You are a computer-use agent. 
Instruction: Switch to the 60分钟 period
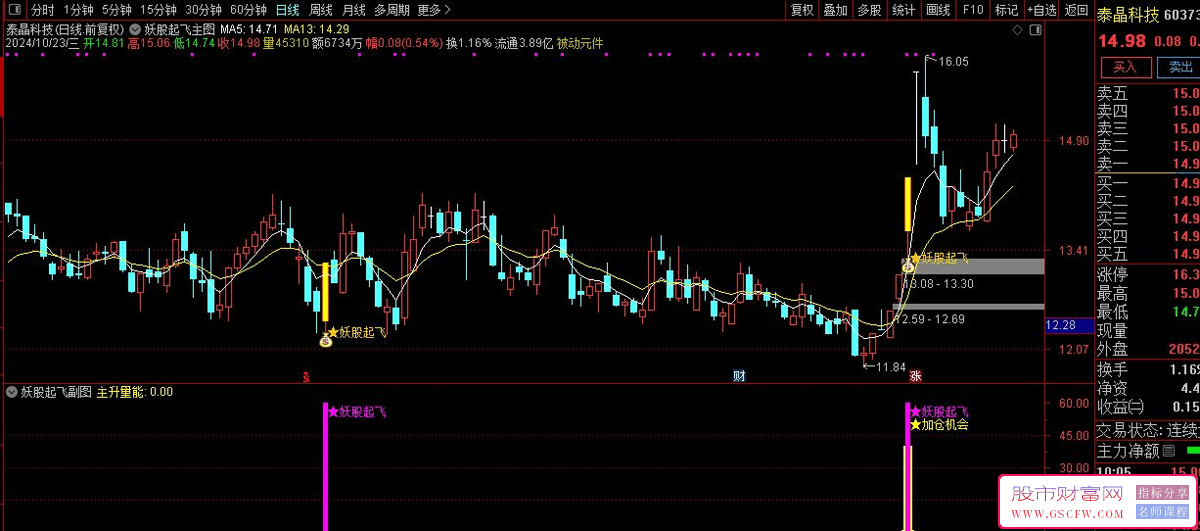pos(248,10)
